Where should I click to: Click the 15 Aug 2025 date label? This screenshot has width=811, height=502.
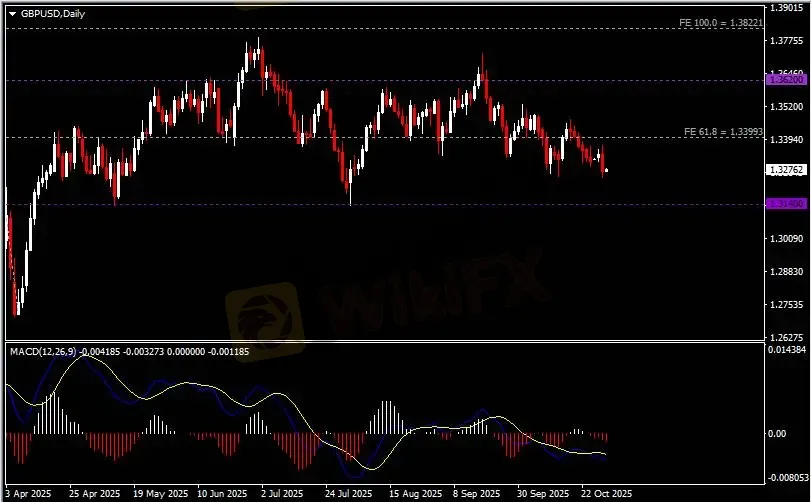(x=415, y=493)
